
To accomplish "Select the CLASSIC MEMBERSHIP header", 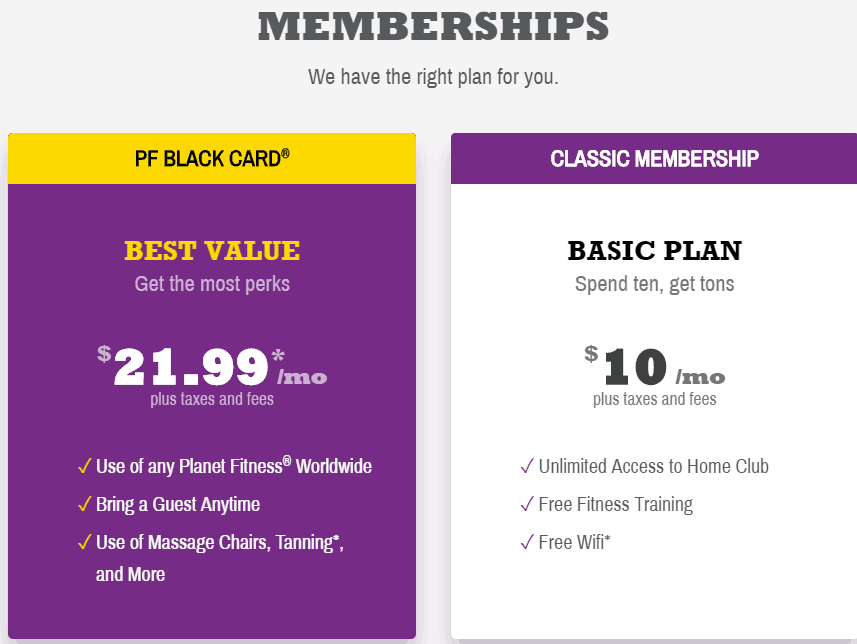I will click(654, 159).
